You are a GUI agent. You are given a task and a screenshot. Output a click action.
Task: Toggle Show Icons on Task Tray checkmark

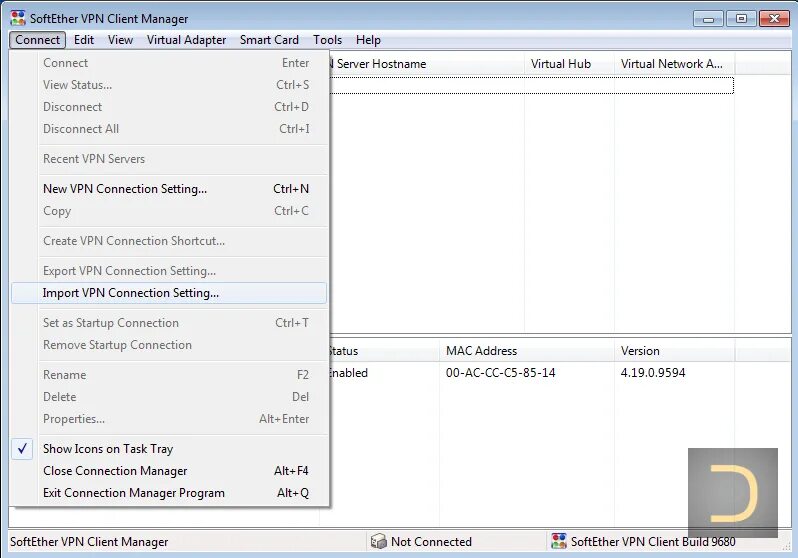click(x=22, y=449)
